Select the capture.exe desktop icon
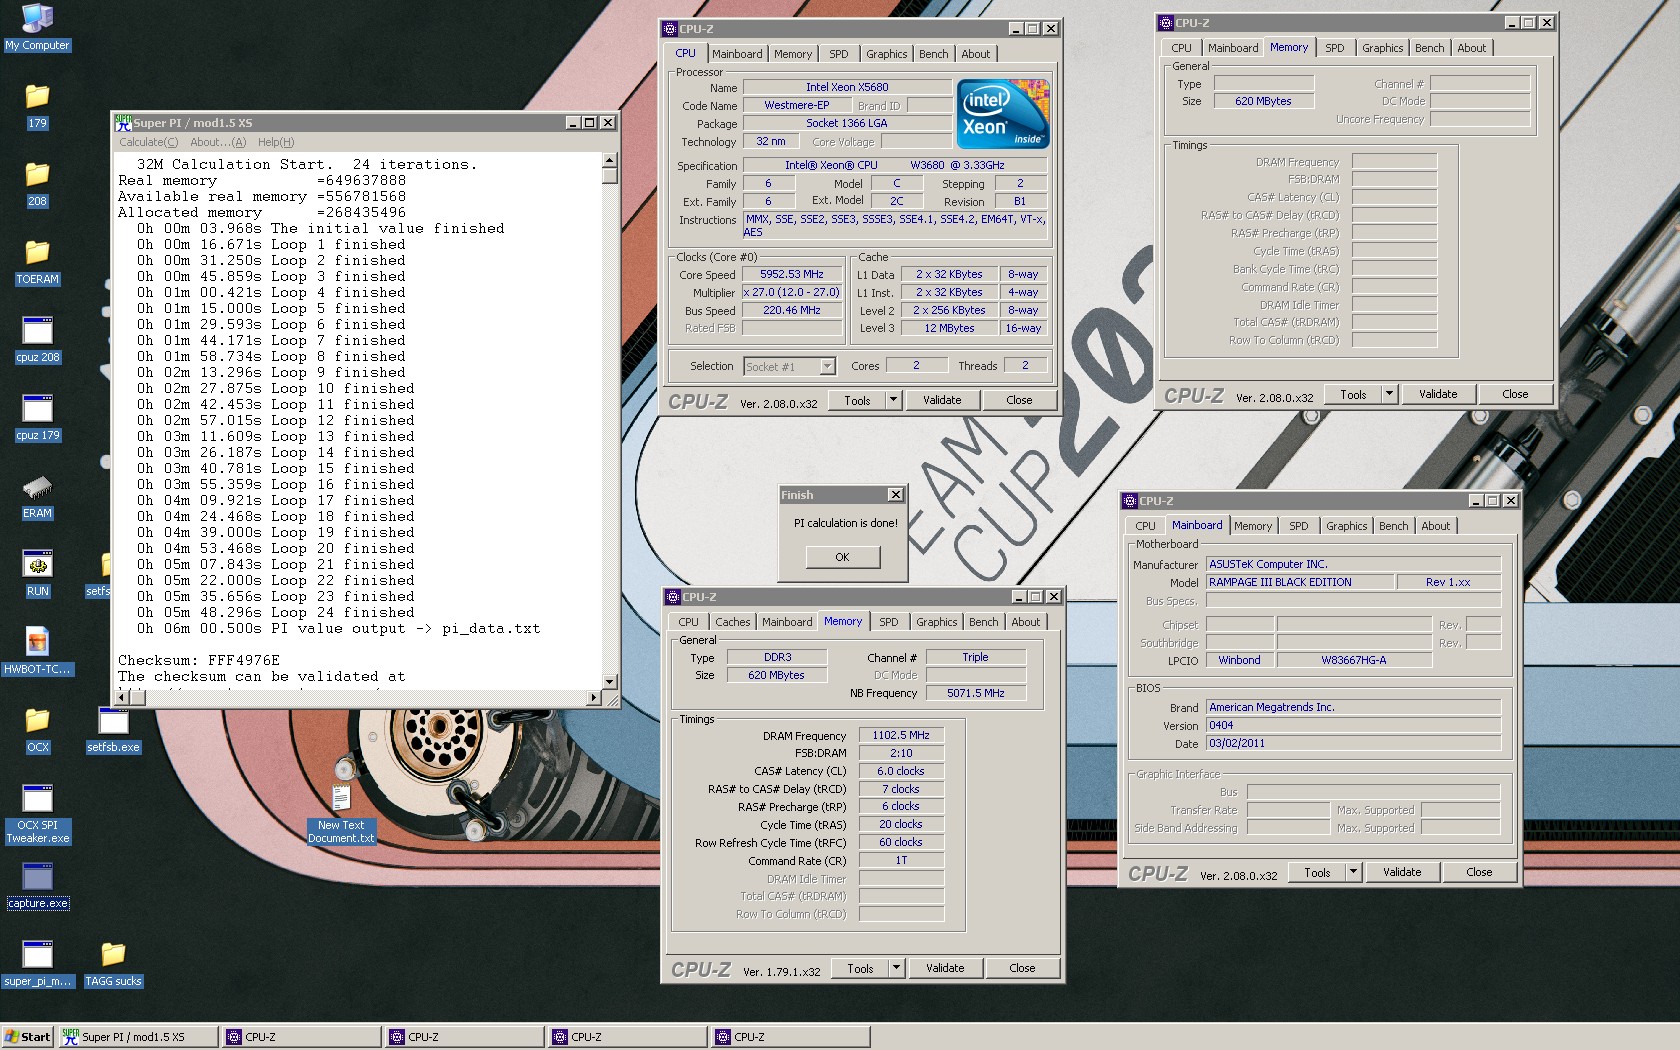The height and width of the screenshot is (1050, 1680). click(37, 886)
